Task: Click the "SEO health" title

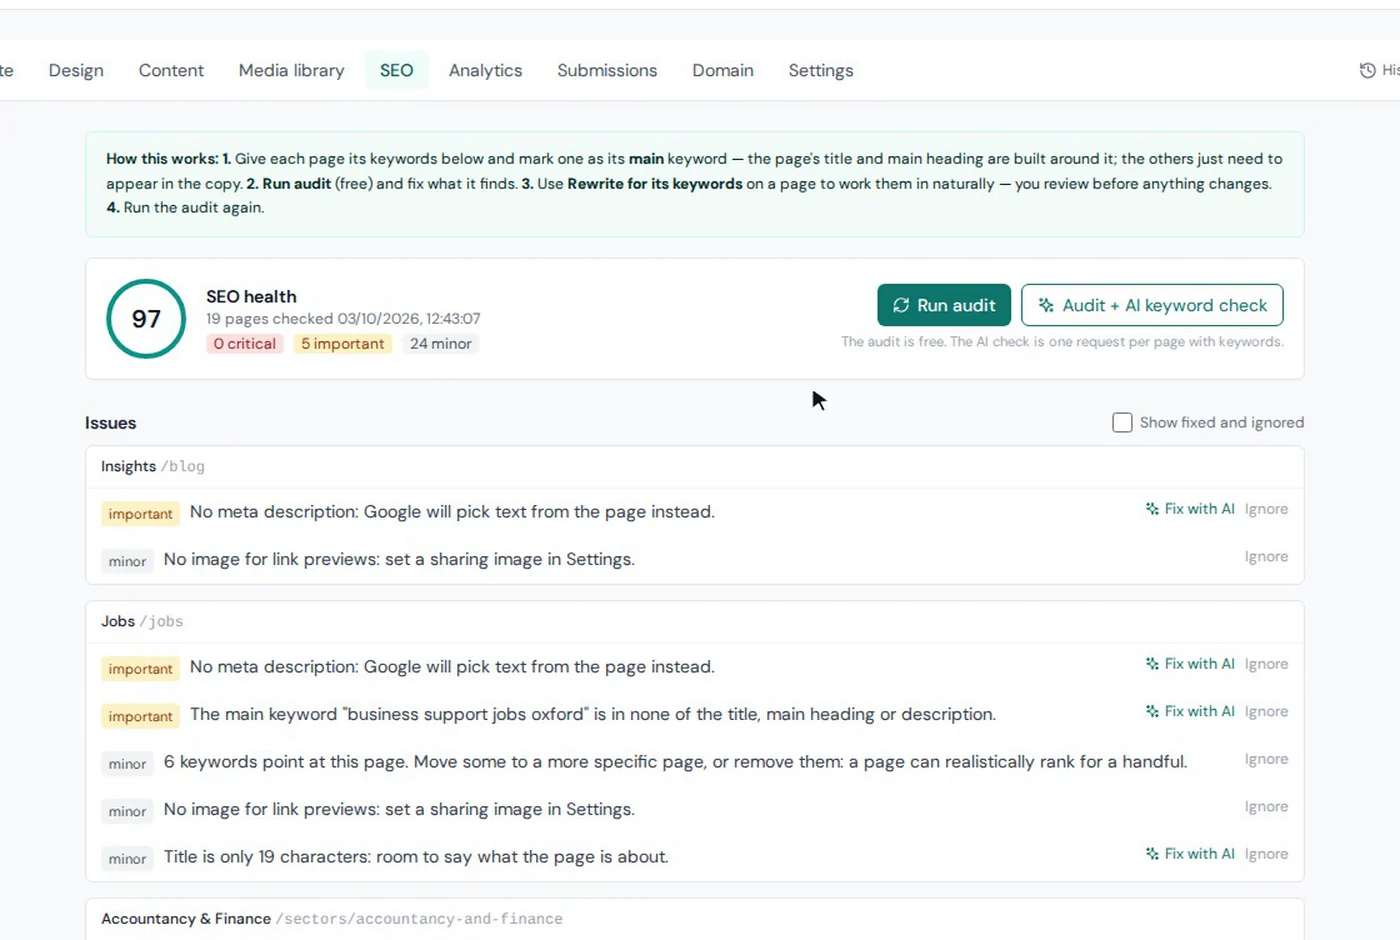Action: (x=251, y=296)
